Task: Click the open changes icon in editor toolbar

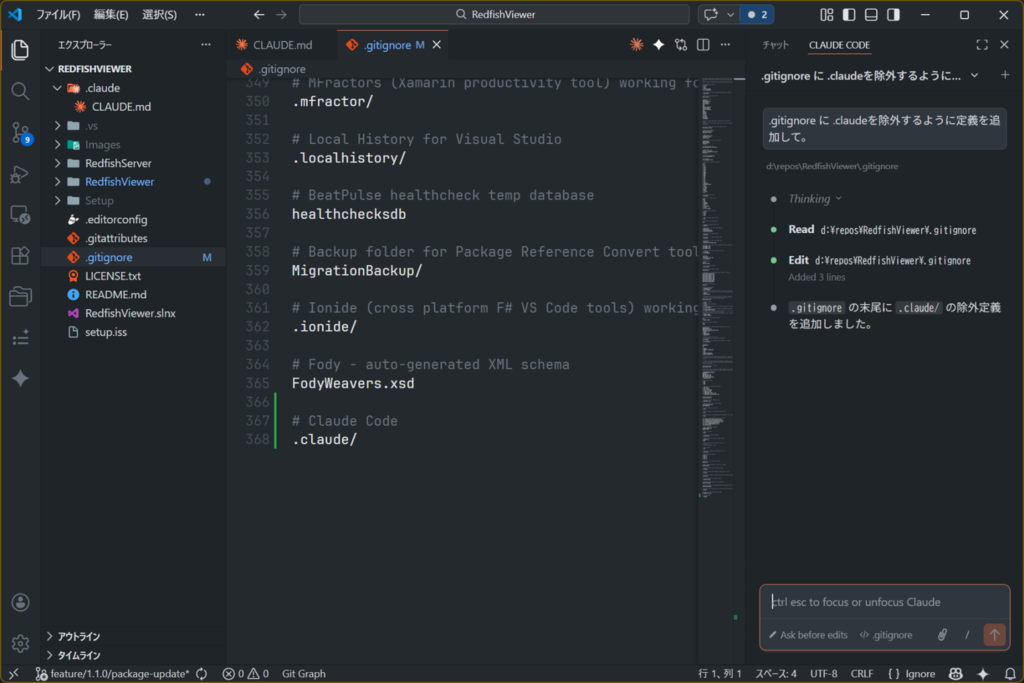Action: (x=681, y=44)
